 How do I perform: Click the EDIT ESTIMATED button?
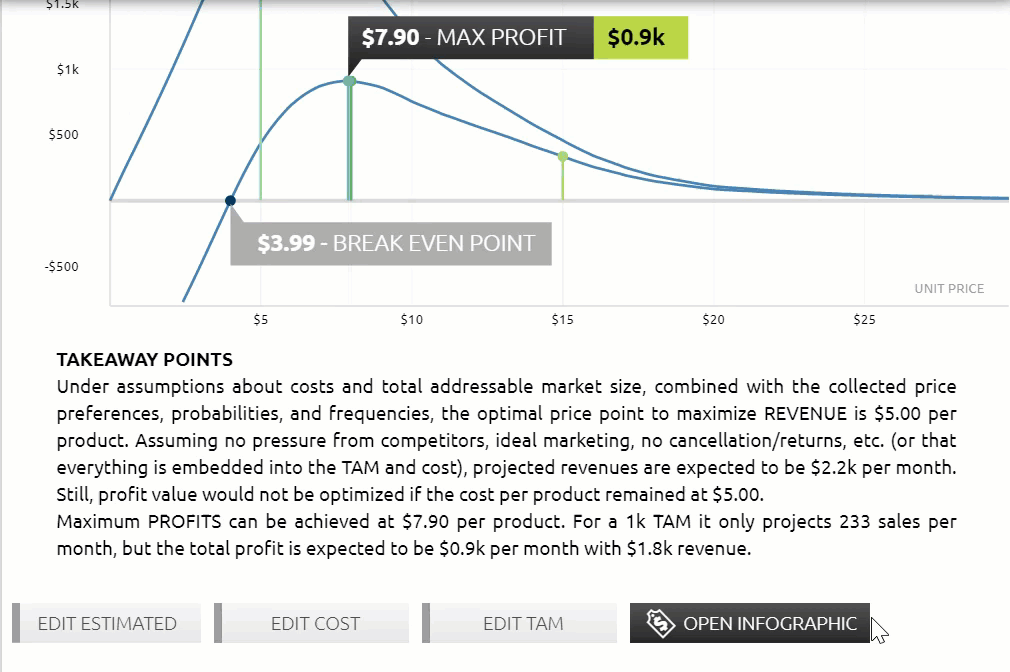pos(106,623)
